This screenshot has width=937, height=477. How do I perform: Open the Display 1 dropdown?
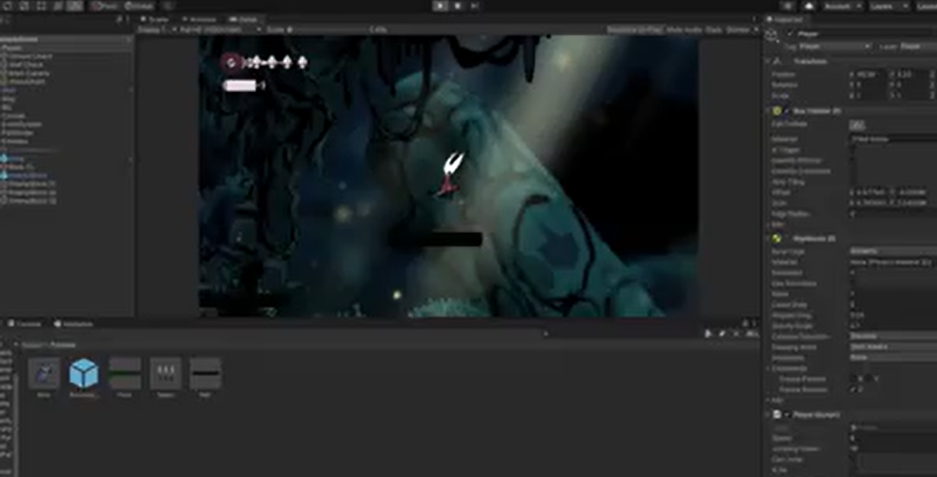pos(157,29)
